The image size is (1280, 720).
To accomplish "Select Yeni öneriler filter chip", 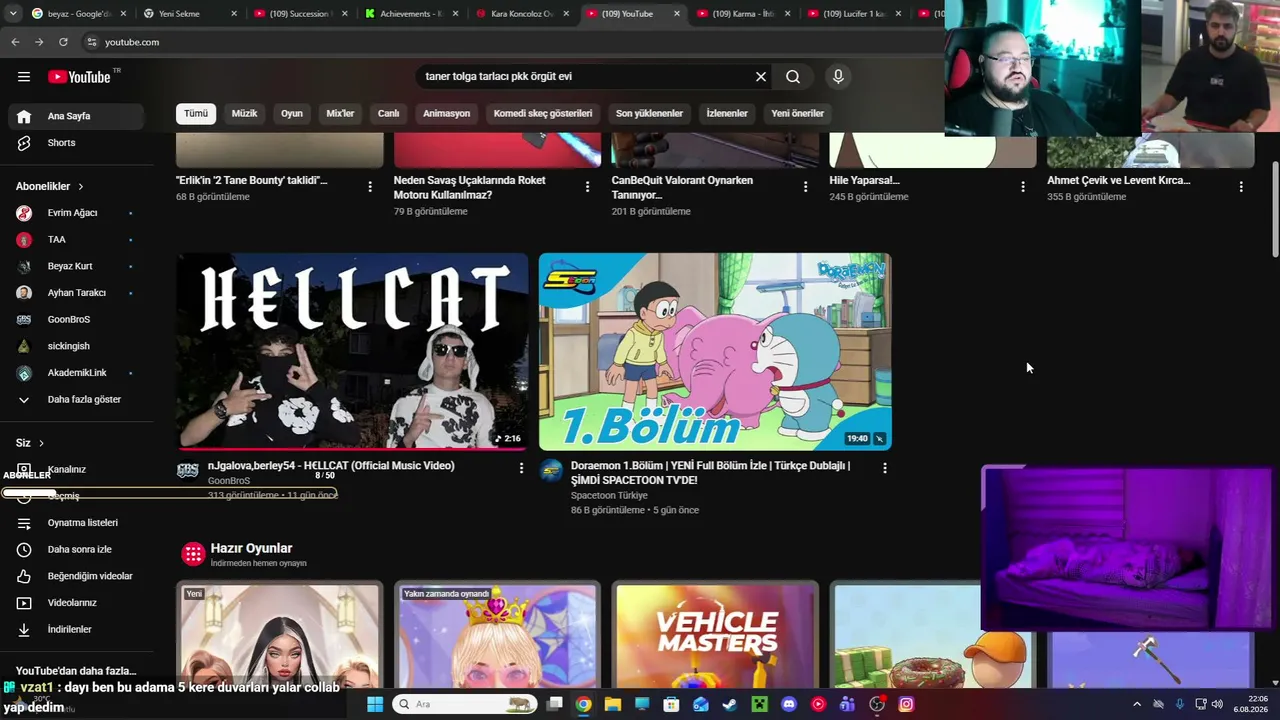I will [798, 113].
